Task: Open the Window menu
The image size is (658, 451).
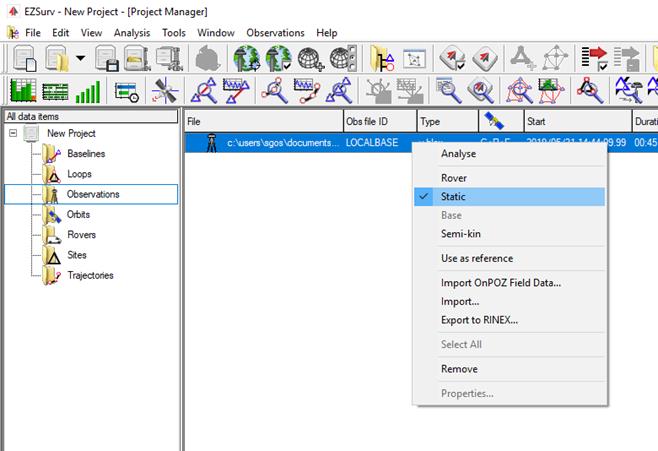Action: pos(216,33)
